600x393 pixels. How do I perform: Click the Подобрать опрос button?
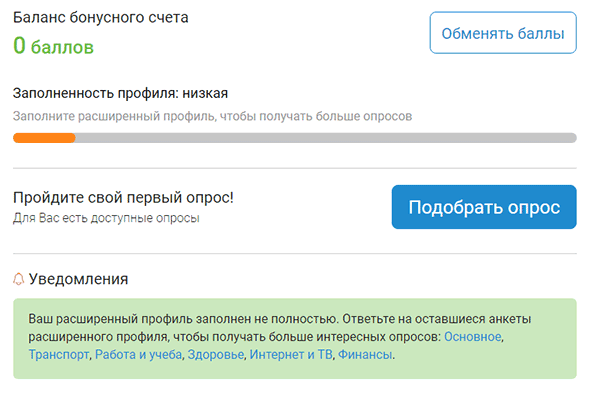[484, 207]
